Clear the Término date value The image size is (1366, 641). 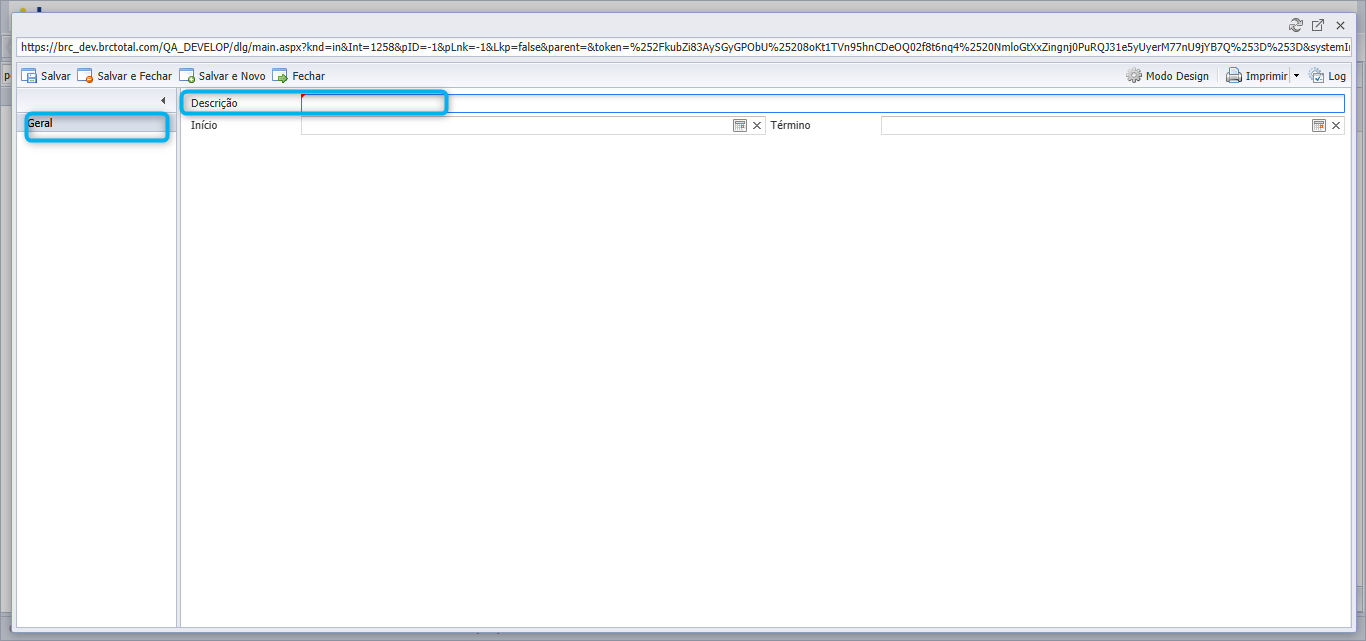(x=1336, y=126)
